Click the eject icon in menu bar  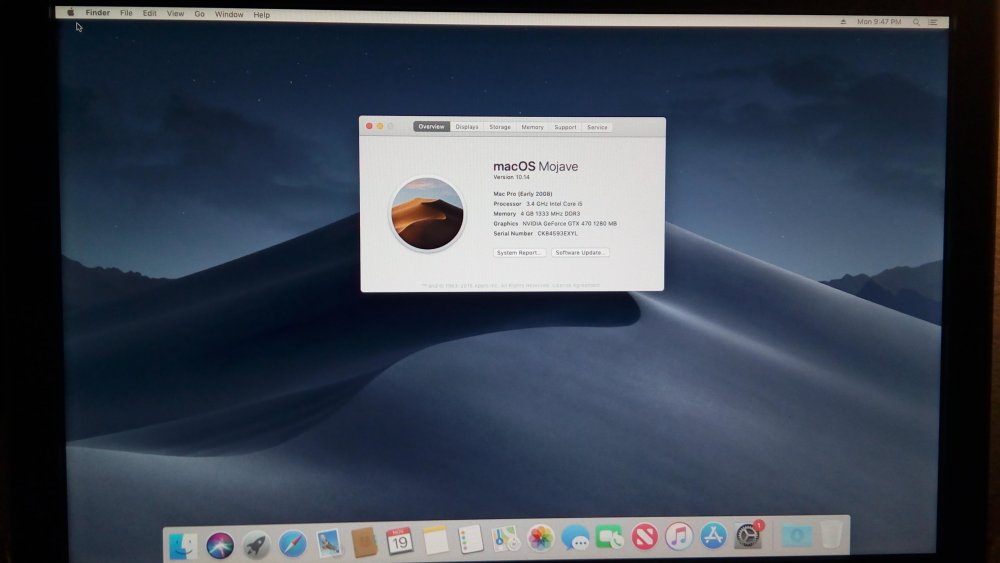pyautogui.click(x=843, y=21)
